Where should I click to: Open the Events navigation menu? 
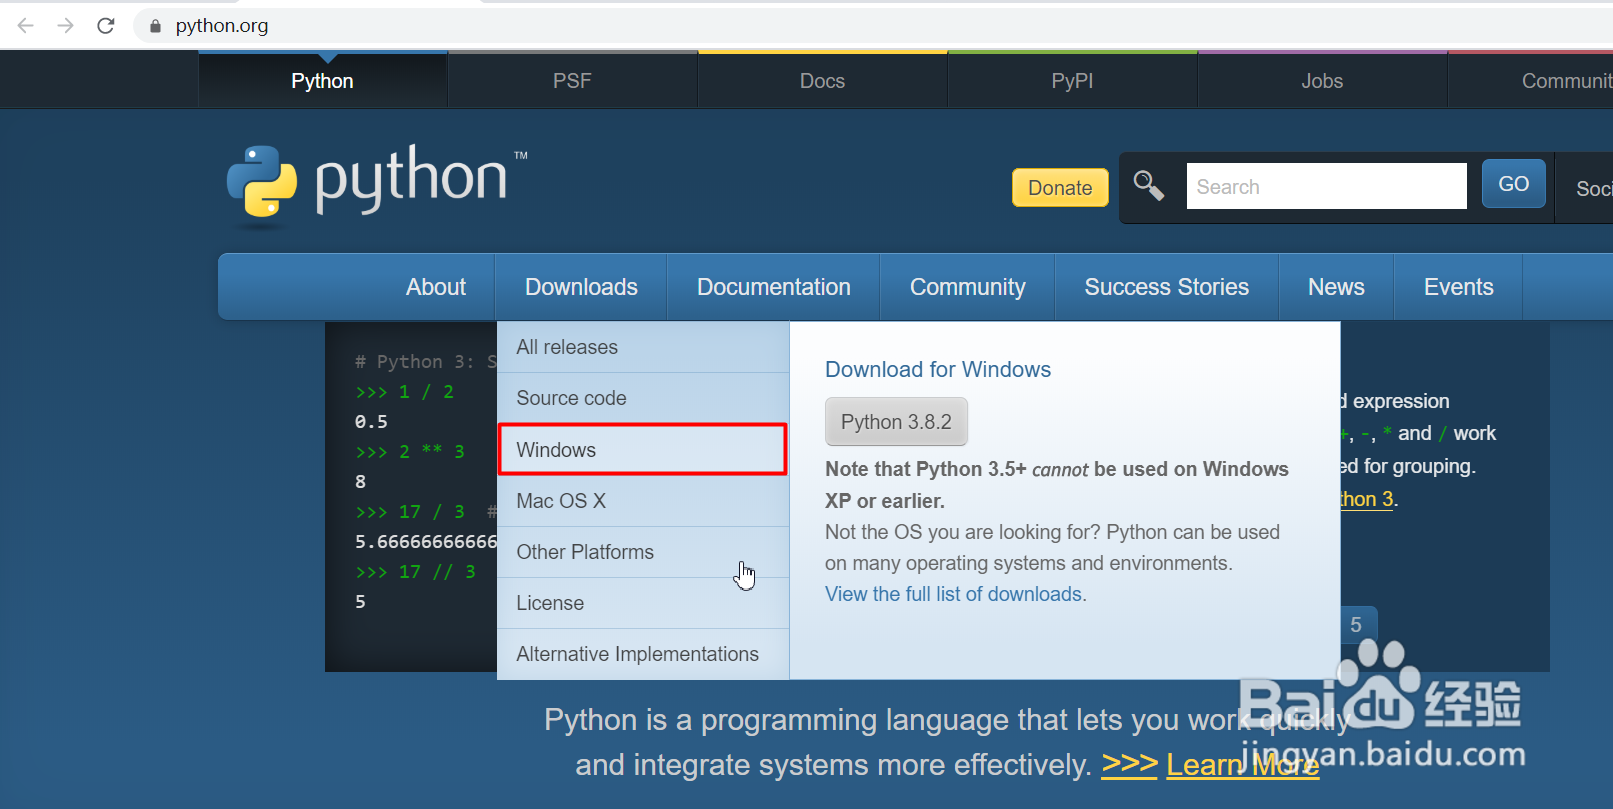point(1458,287)
